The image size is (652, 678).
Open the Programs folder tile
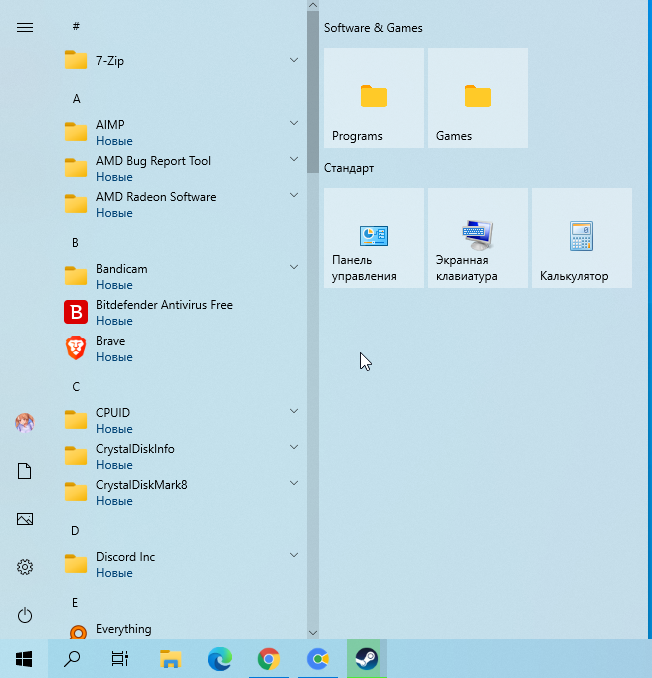(x=374, y=98)
